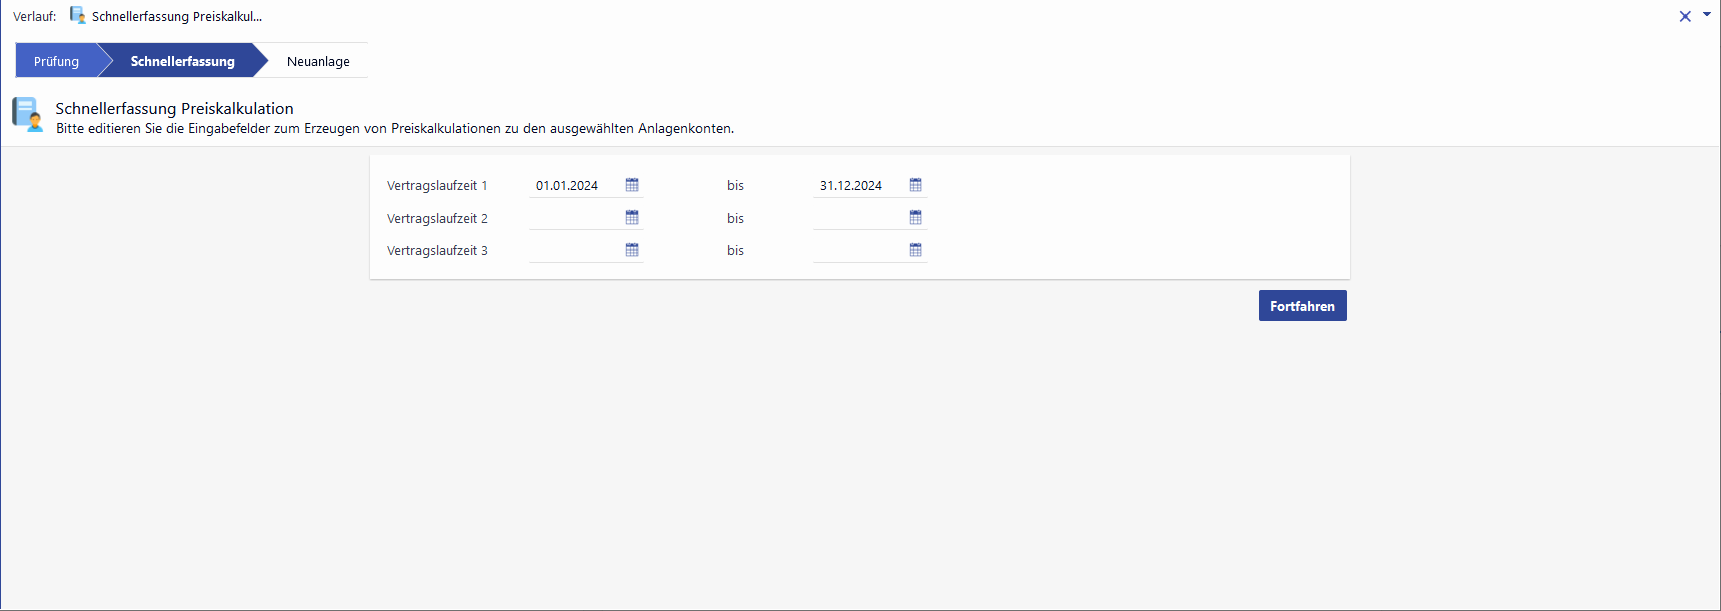Go back to the Prüfung step
Image resolution: width=1721 pixels, height=611 pixels.
click(56, 61)
